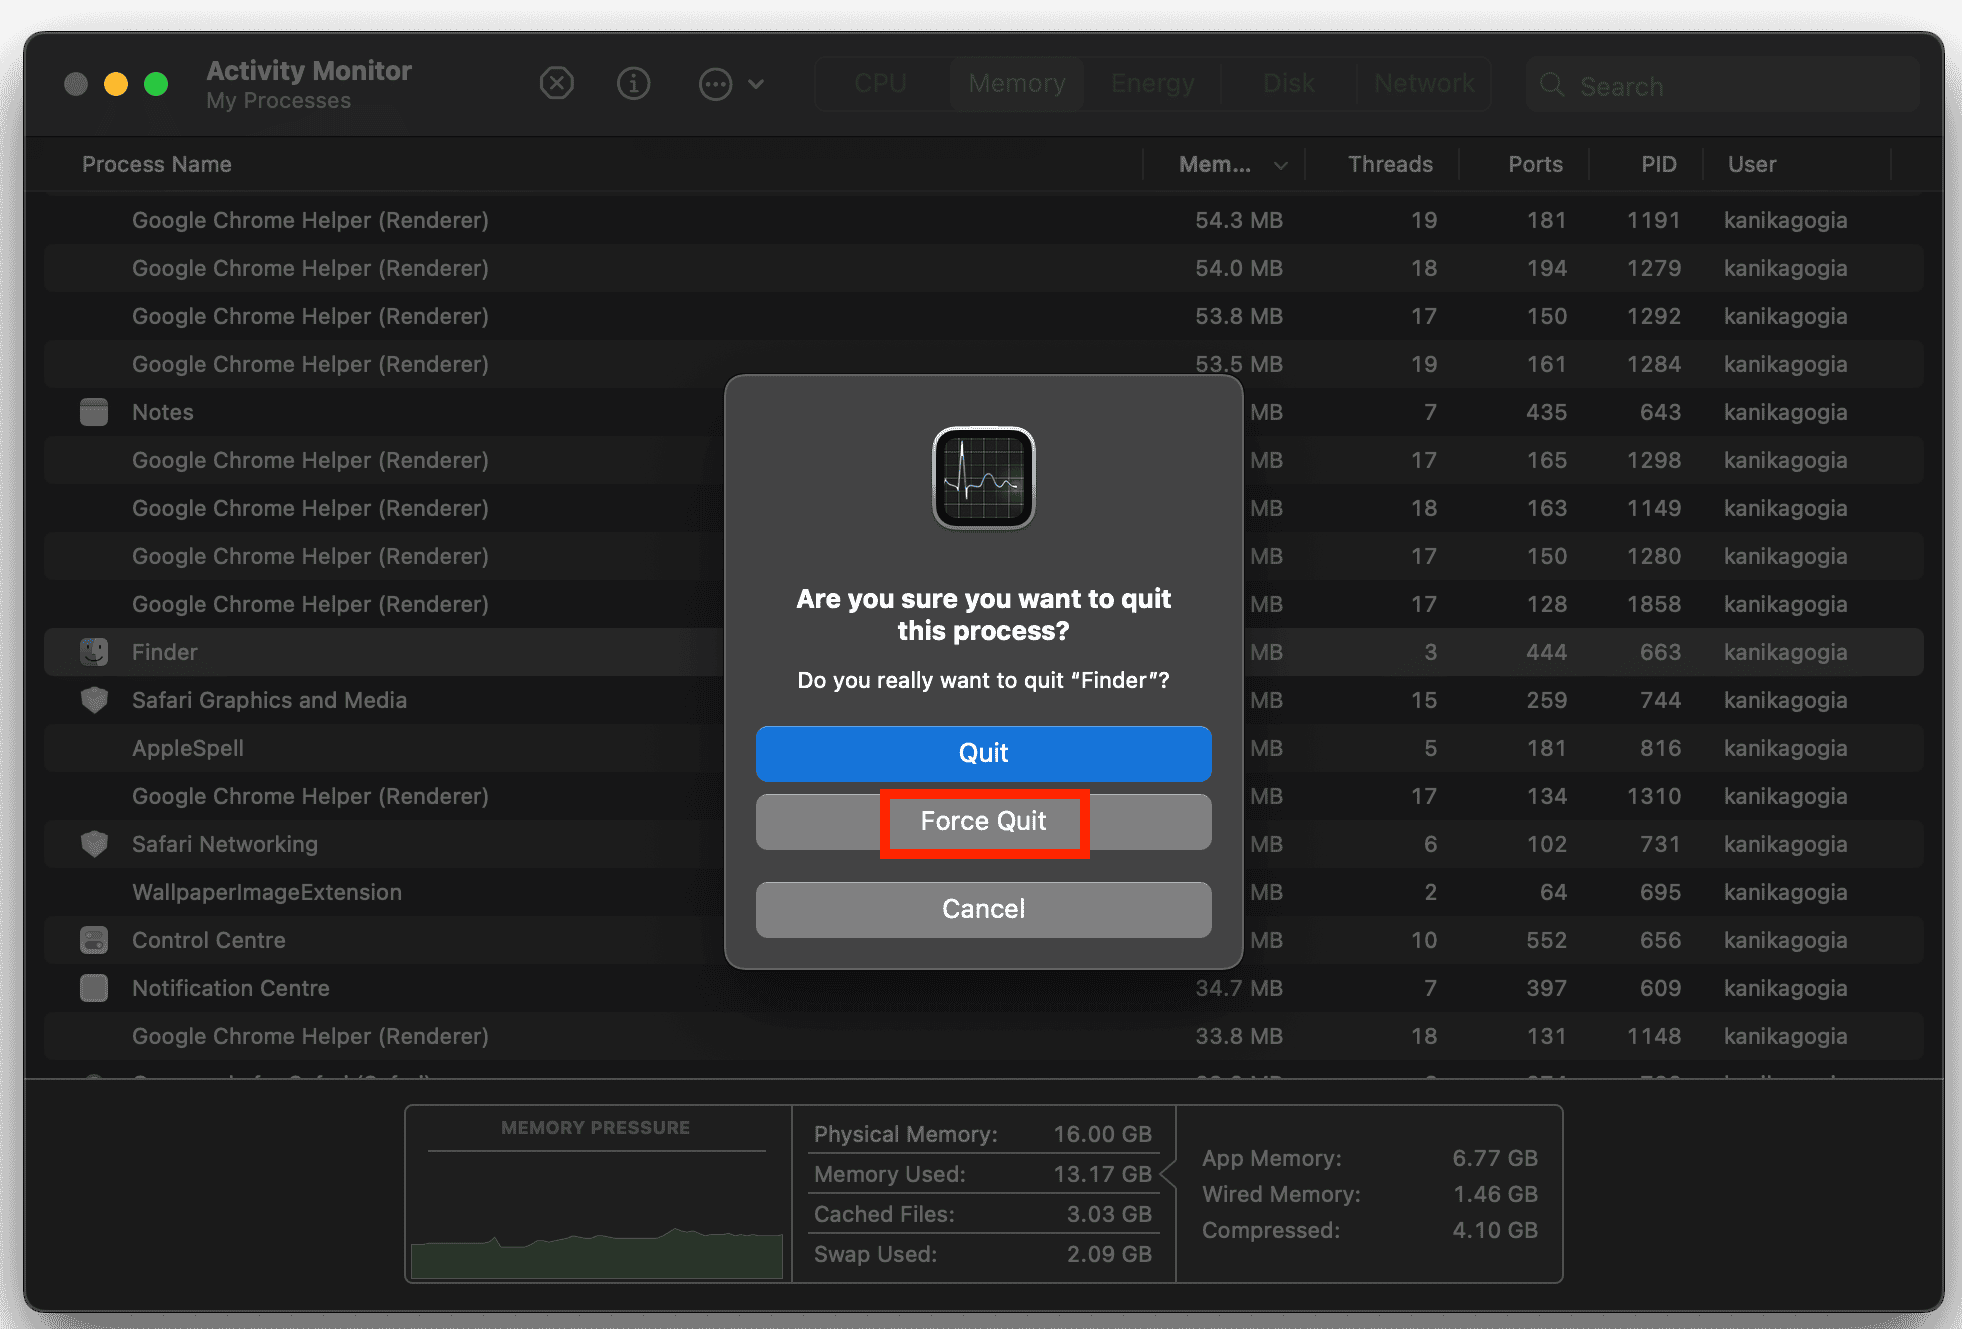Screen dimensions: 1962x1329
Task: Click the blue Quit button in dialog
Action: (x=983, y=753)
